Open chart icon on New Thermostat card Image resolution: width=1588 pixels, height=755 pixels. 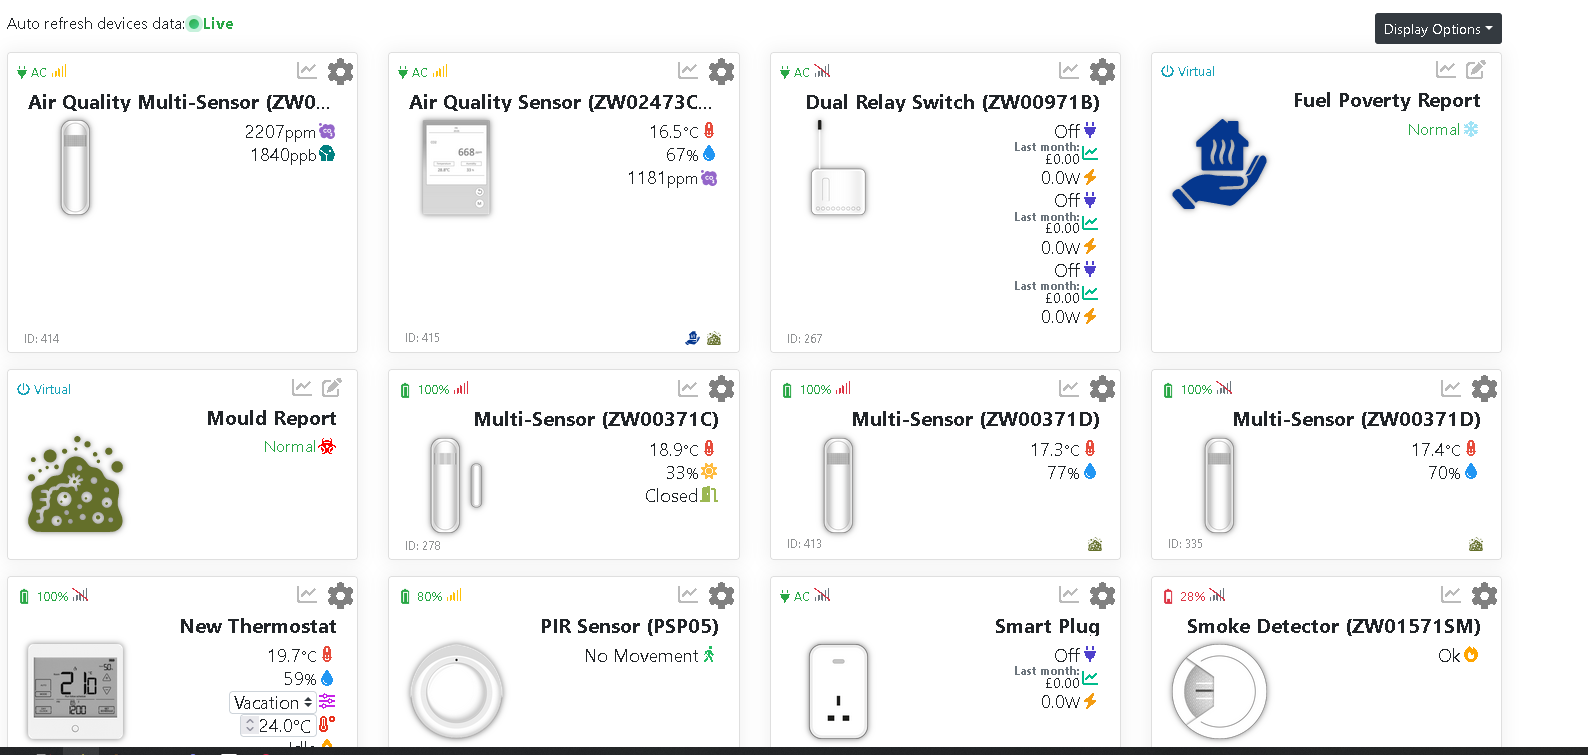coord(306,595)
